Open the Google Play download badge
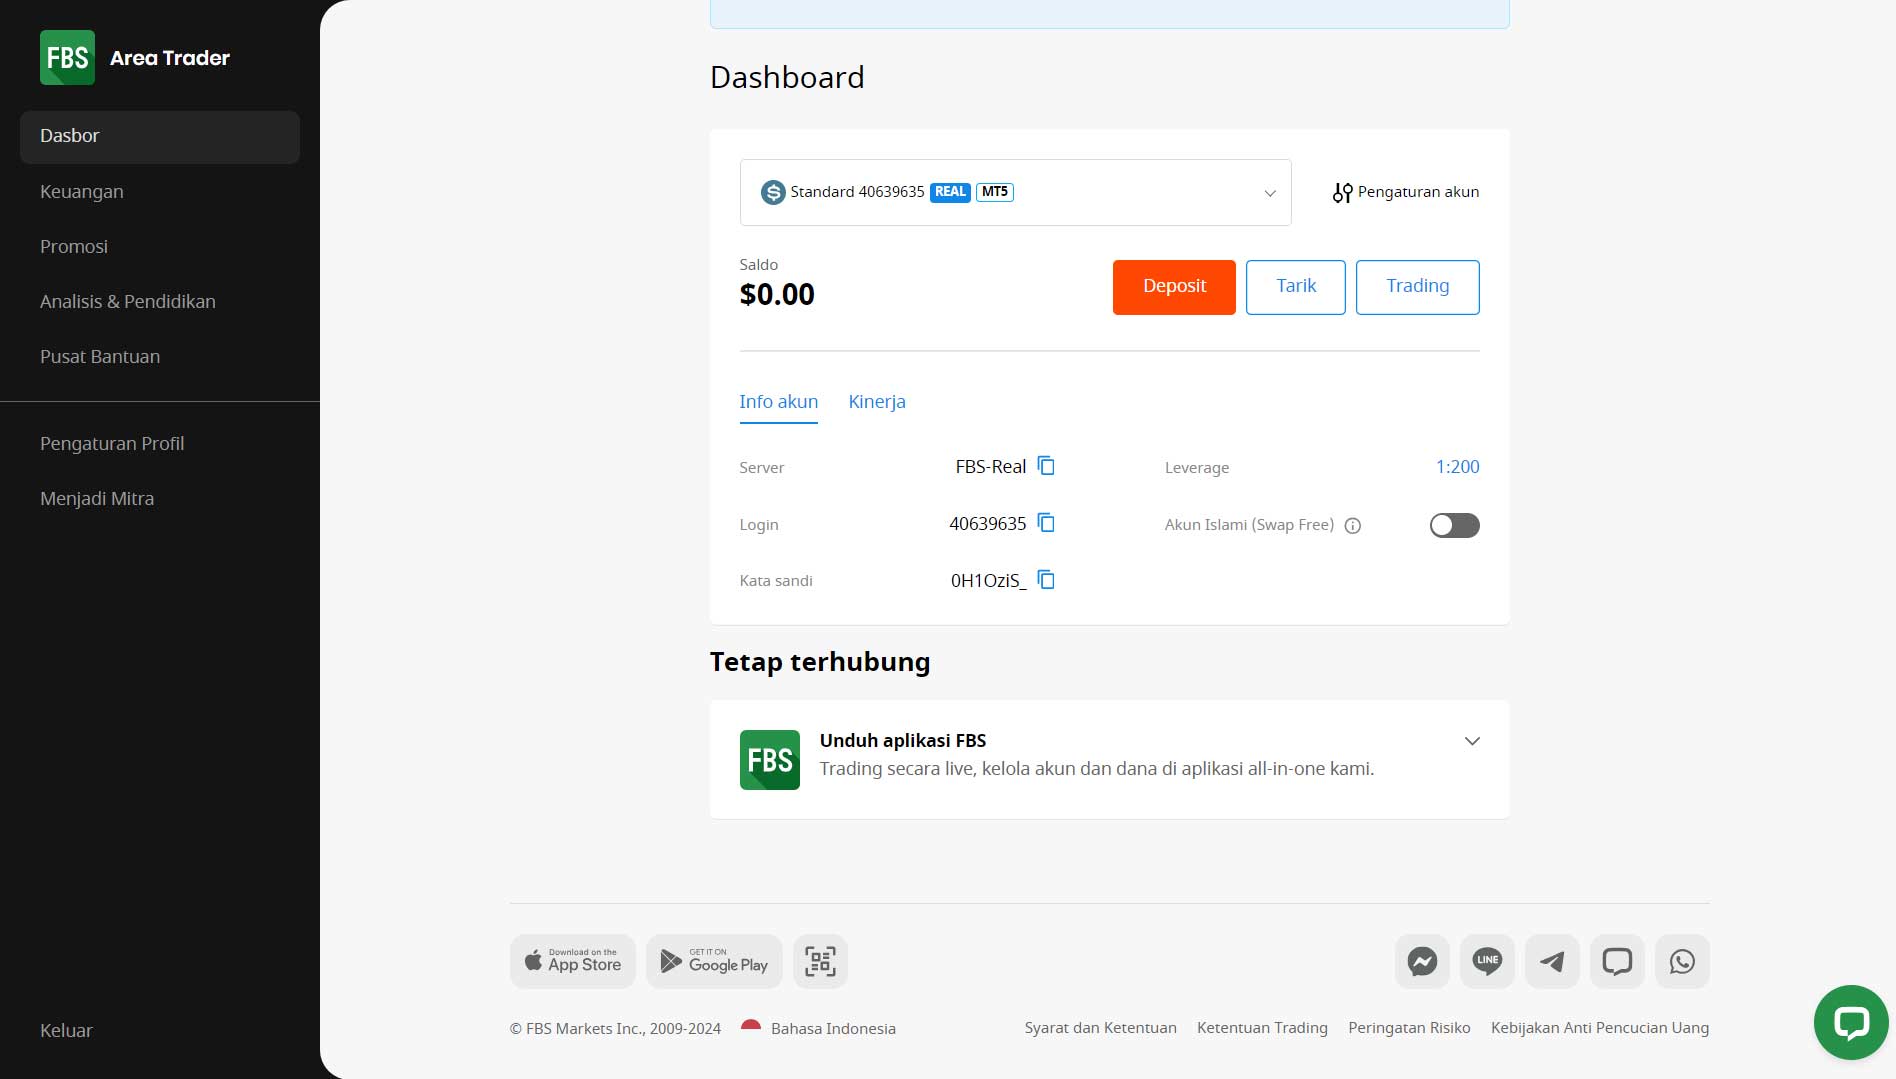The width and height of the screenshot is (1896, 1079). 714,961
